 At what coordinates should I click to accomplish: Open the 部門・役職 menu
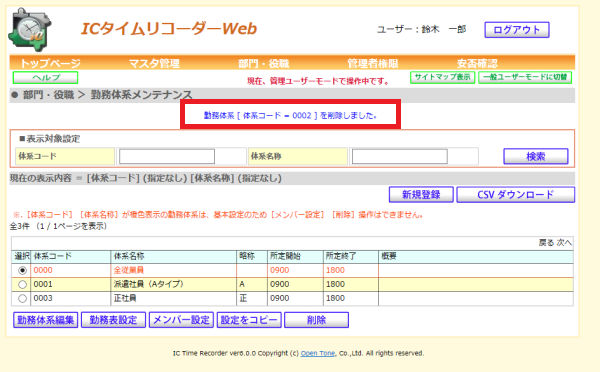264,63
